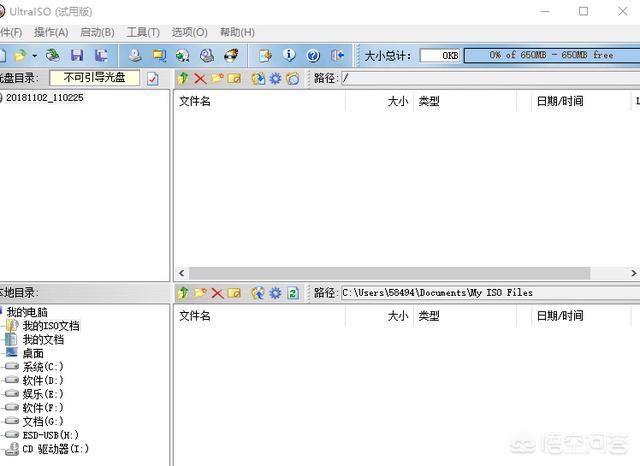
Task: Sort image list by 文件名 column
Action: click(x=260, y=101)
